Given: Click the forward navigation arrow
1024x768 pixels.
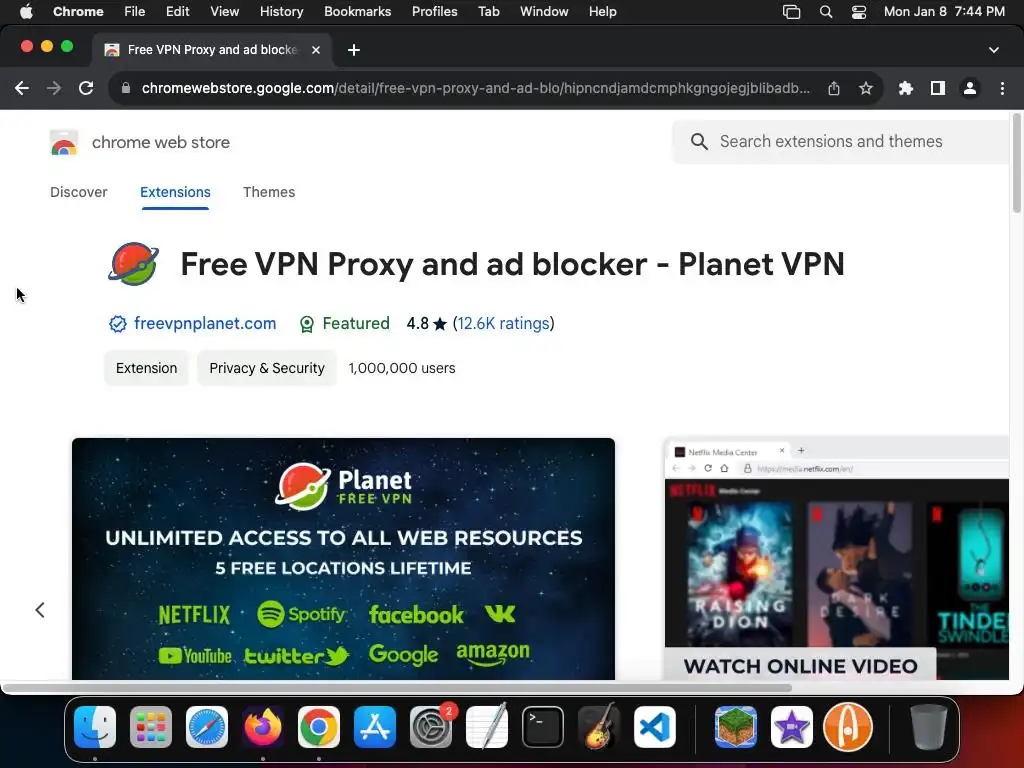Looking at the screenshot, I should pyautogui.click(x=54, y=88).
